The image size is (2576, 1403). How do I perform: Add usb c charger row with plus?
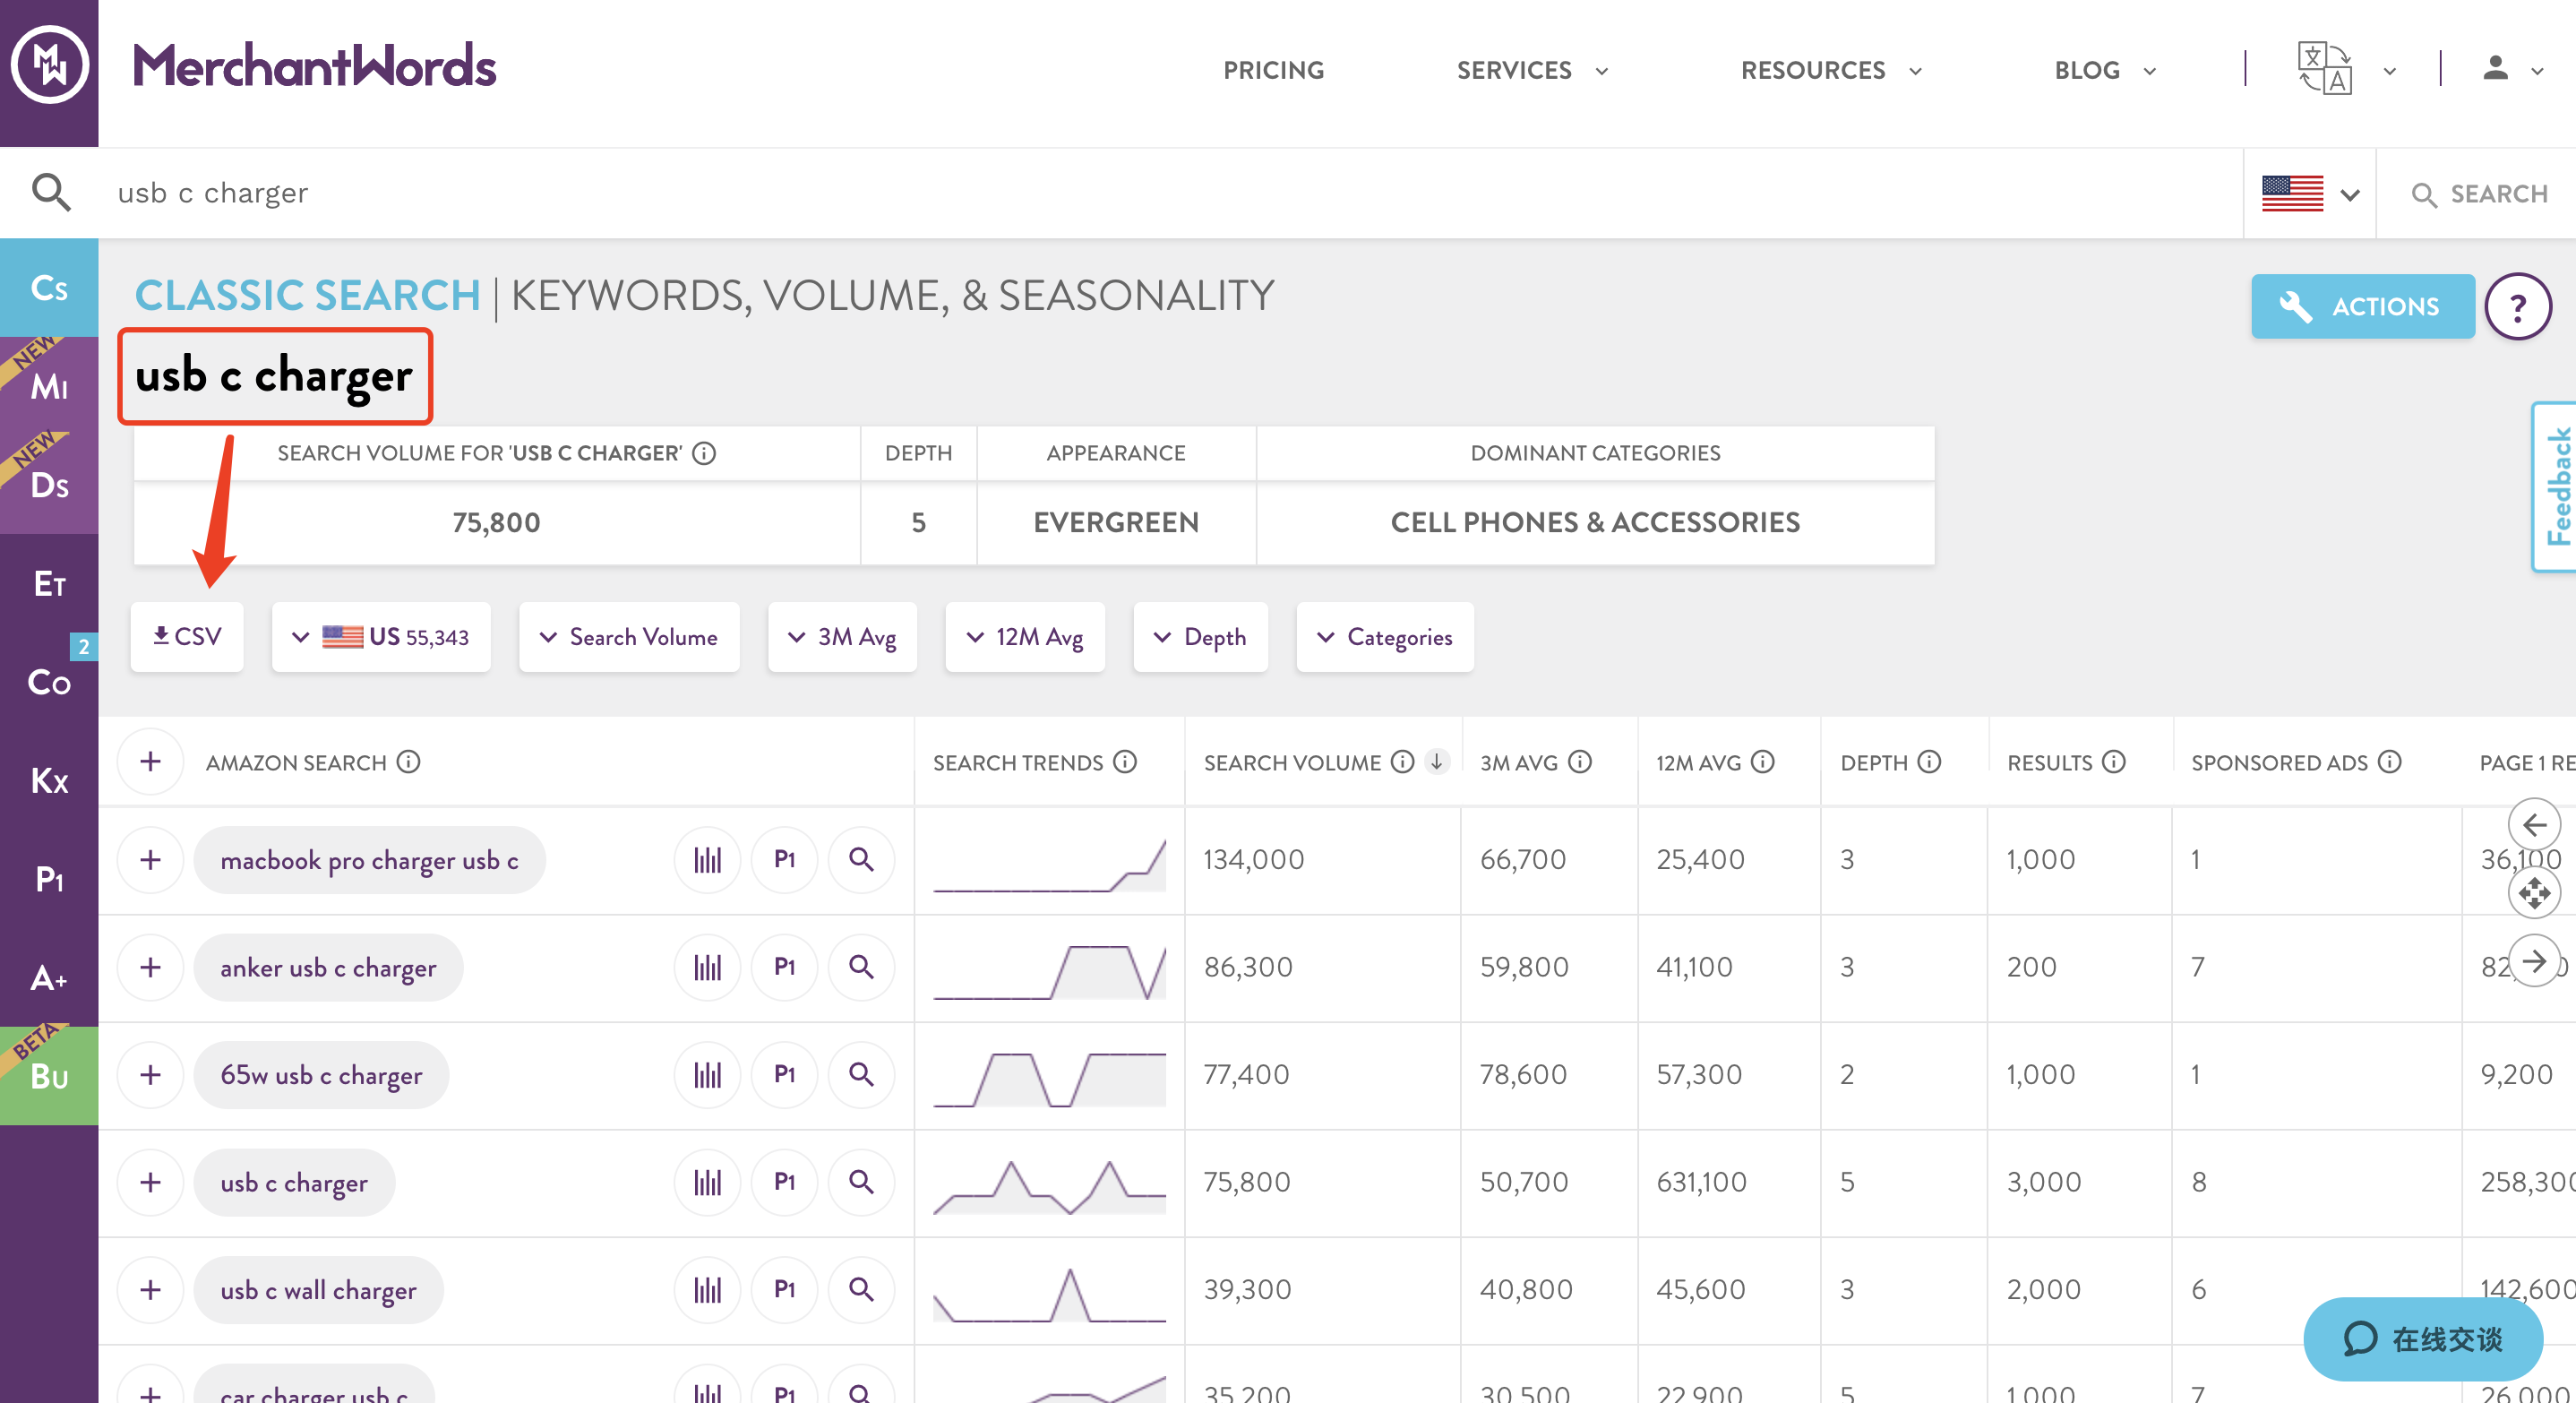[150, 1182]
